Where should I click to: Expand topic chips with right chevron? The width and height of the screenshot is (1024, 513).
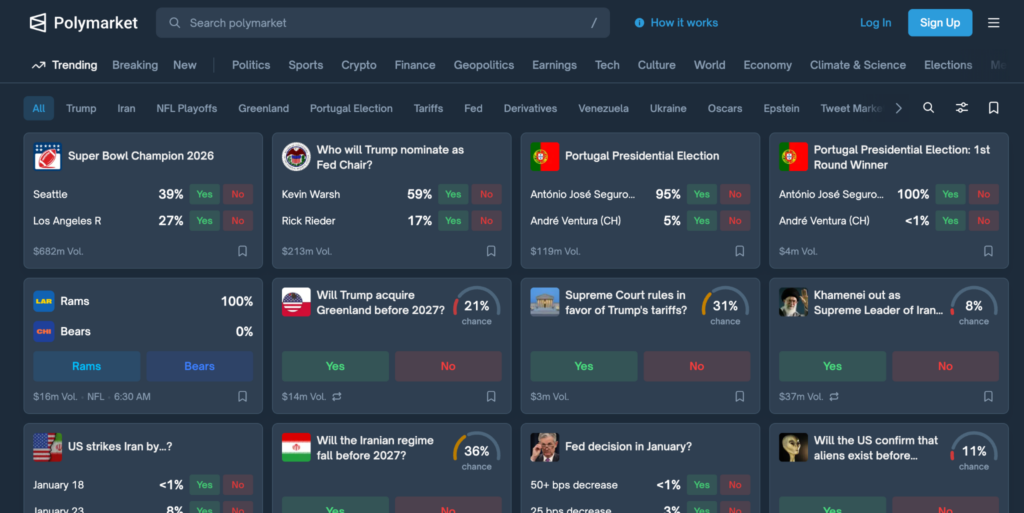(x=898, y=108)
